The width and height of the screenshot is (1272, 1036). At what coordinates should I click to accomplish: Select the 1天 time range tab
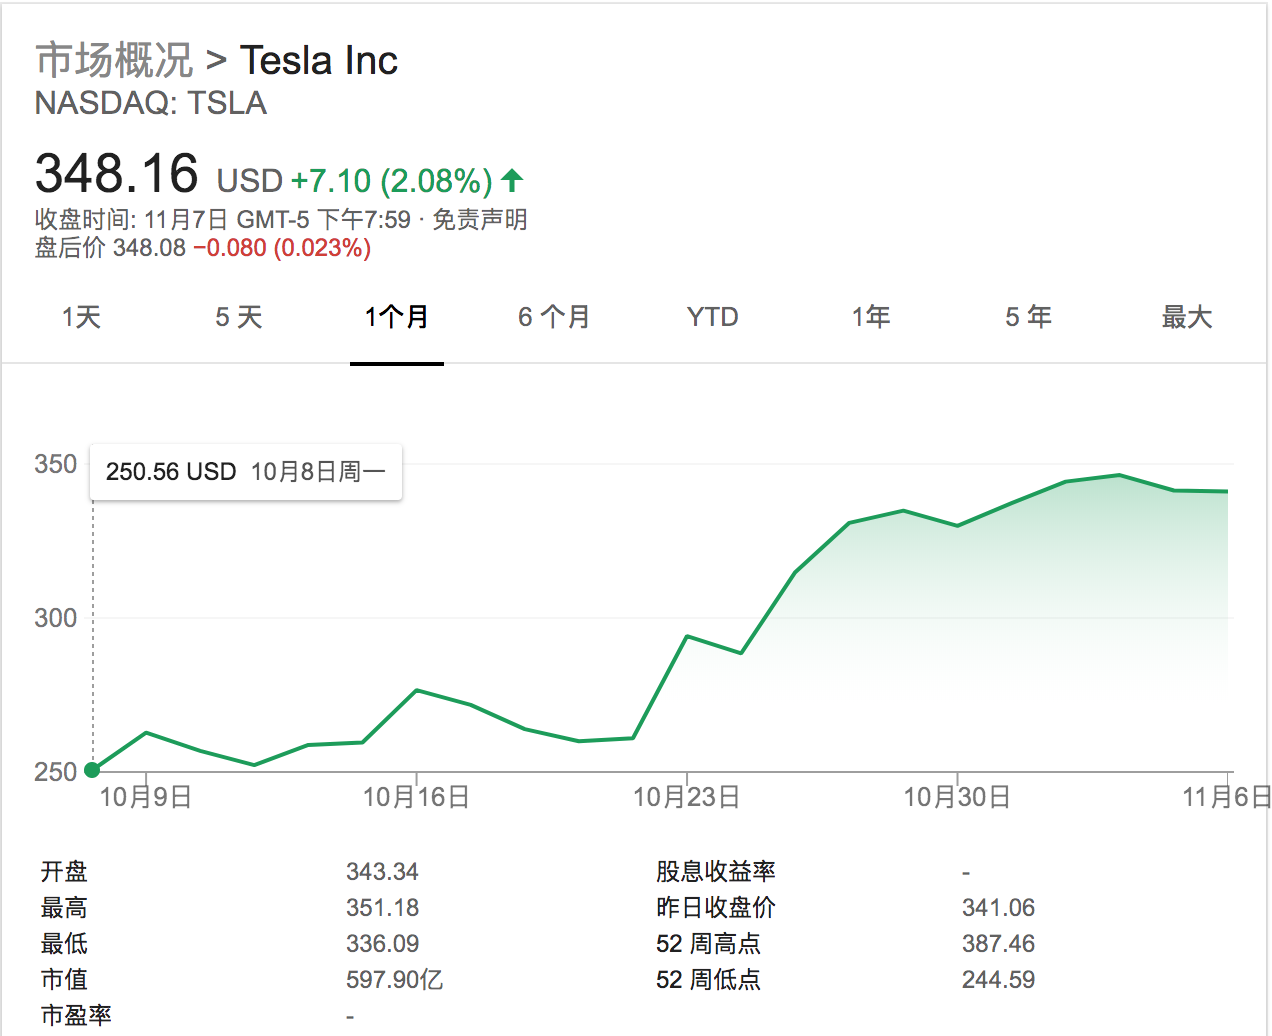(x=81, y=318)
